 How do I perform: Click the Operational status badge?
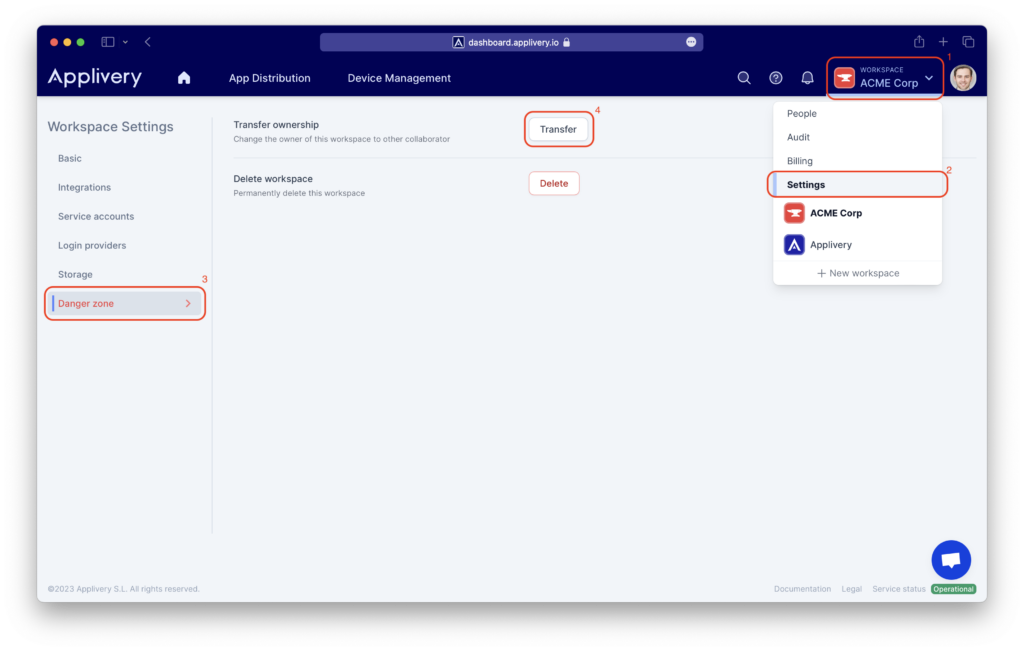(953, 589)
